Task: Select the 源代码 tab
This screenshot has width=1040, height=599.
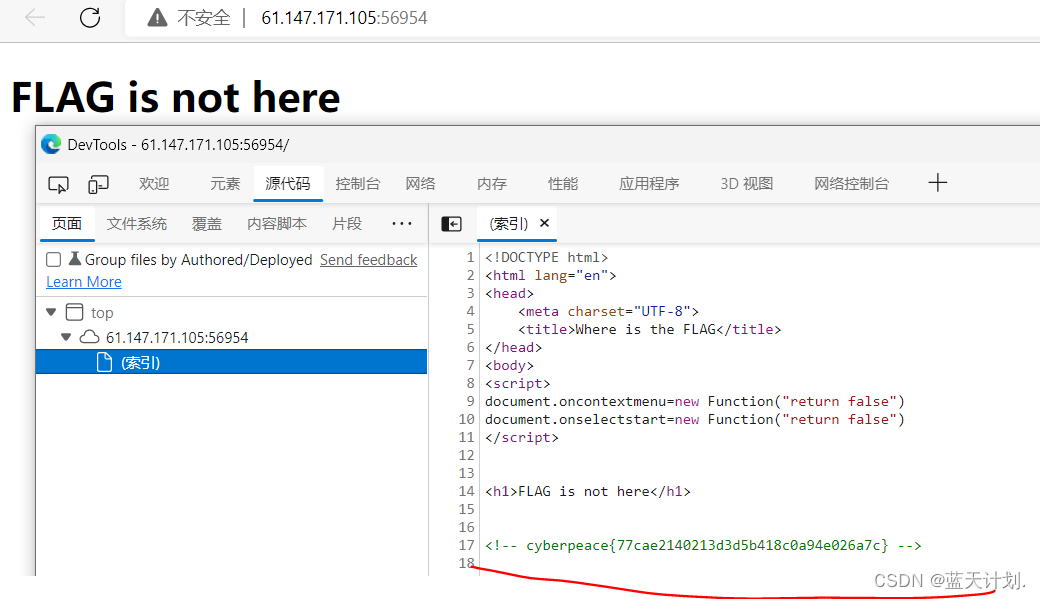Action: pos(288,184)
